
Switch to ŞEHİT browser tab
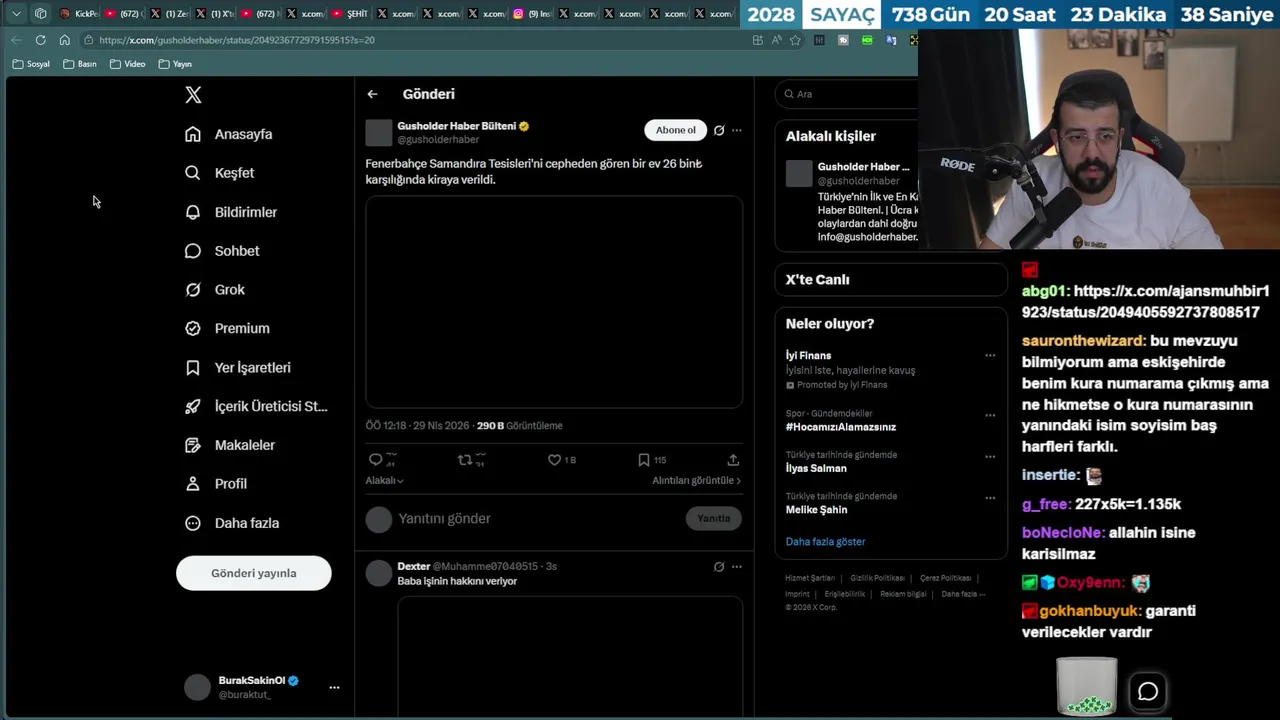pyautogui.click(x=351, y=14)
